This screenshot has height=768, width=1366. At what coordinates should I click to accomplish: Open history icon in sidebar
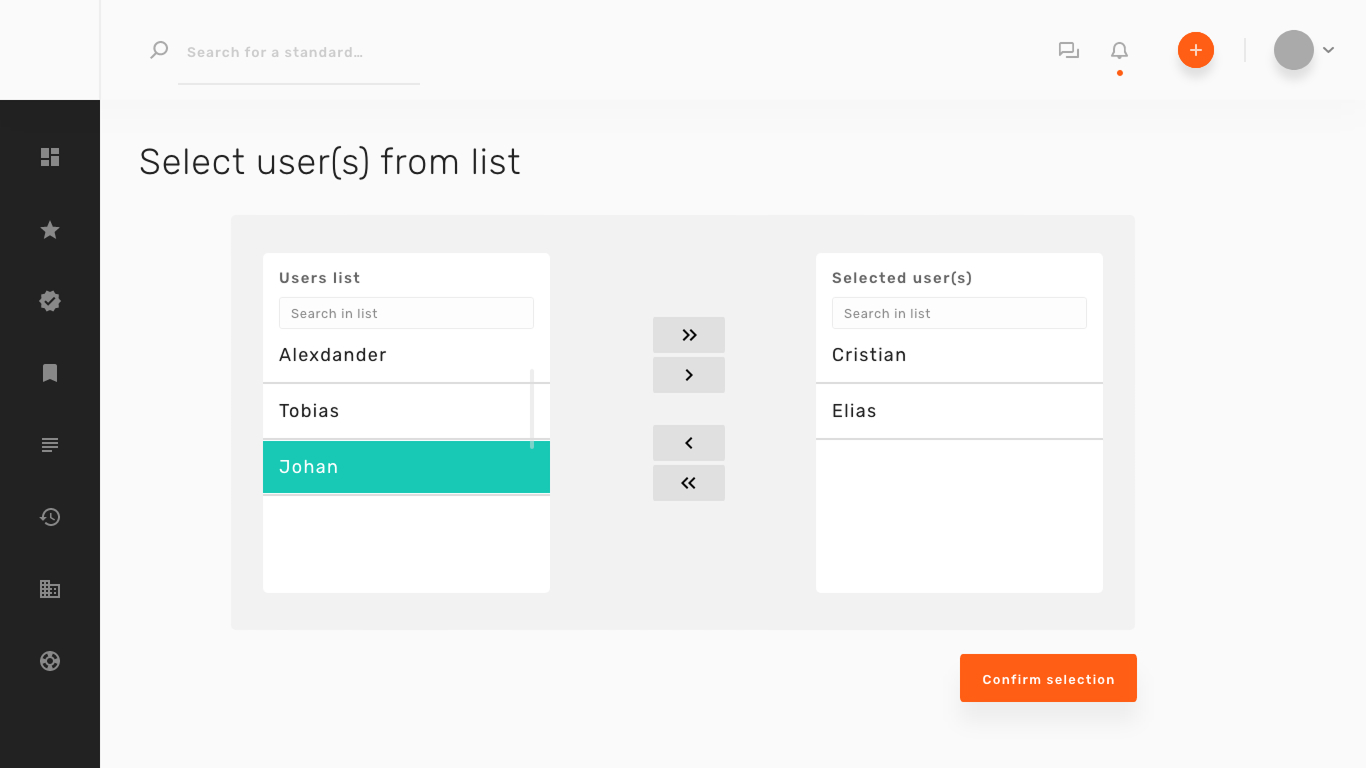click(x=50, y=517)
